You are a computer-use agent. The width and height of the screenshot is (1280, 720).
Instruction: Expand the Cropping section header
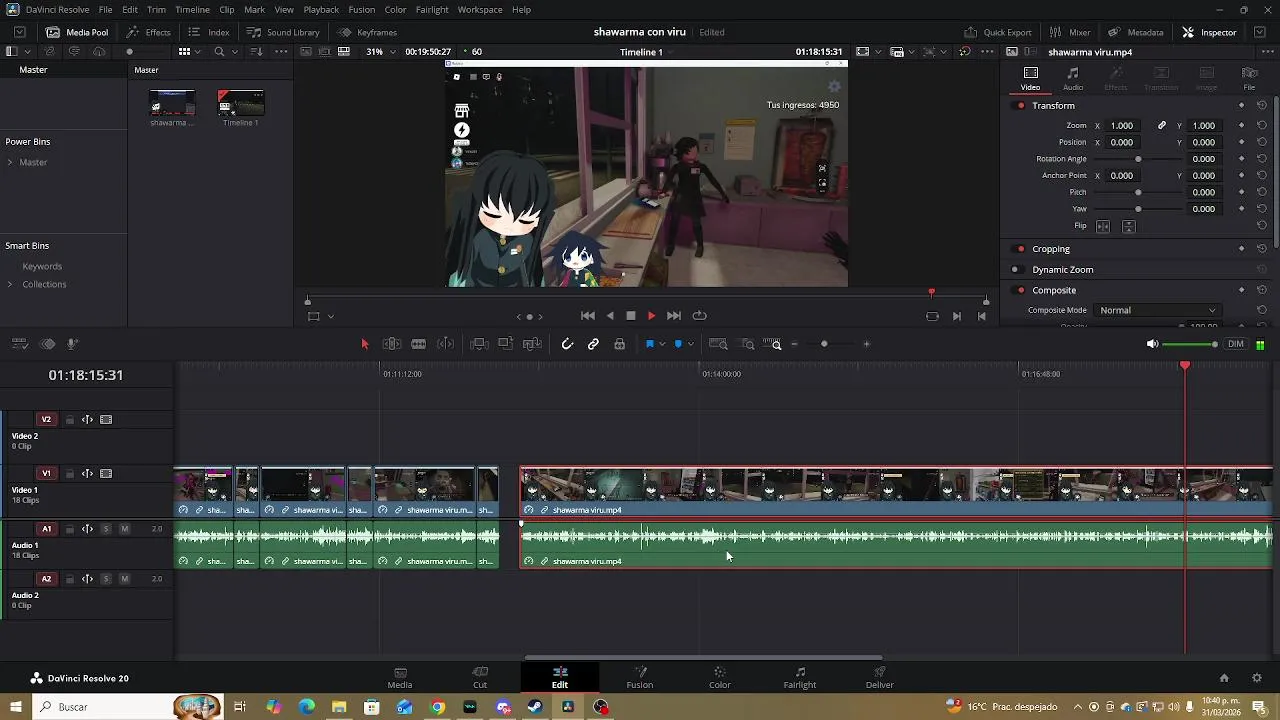pos(1051,249)
